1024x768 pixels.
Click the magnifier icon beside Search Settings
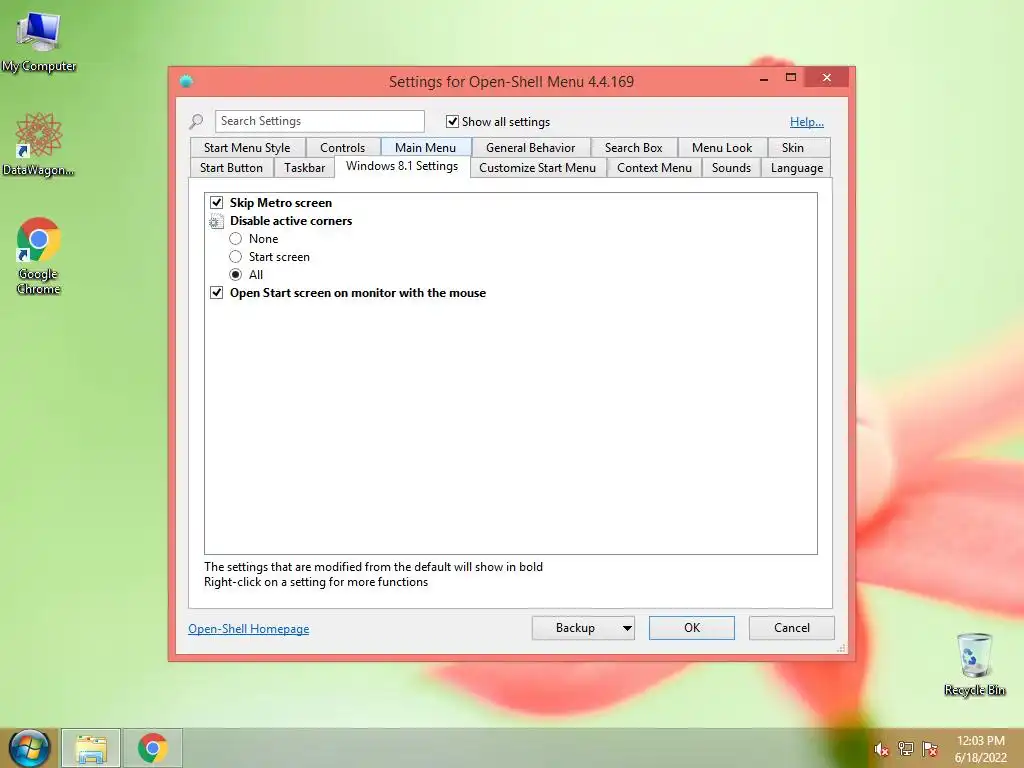(x=196, y=121)
